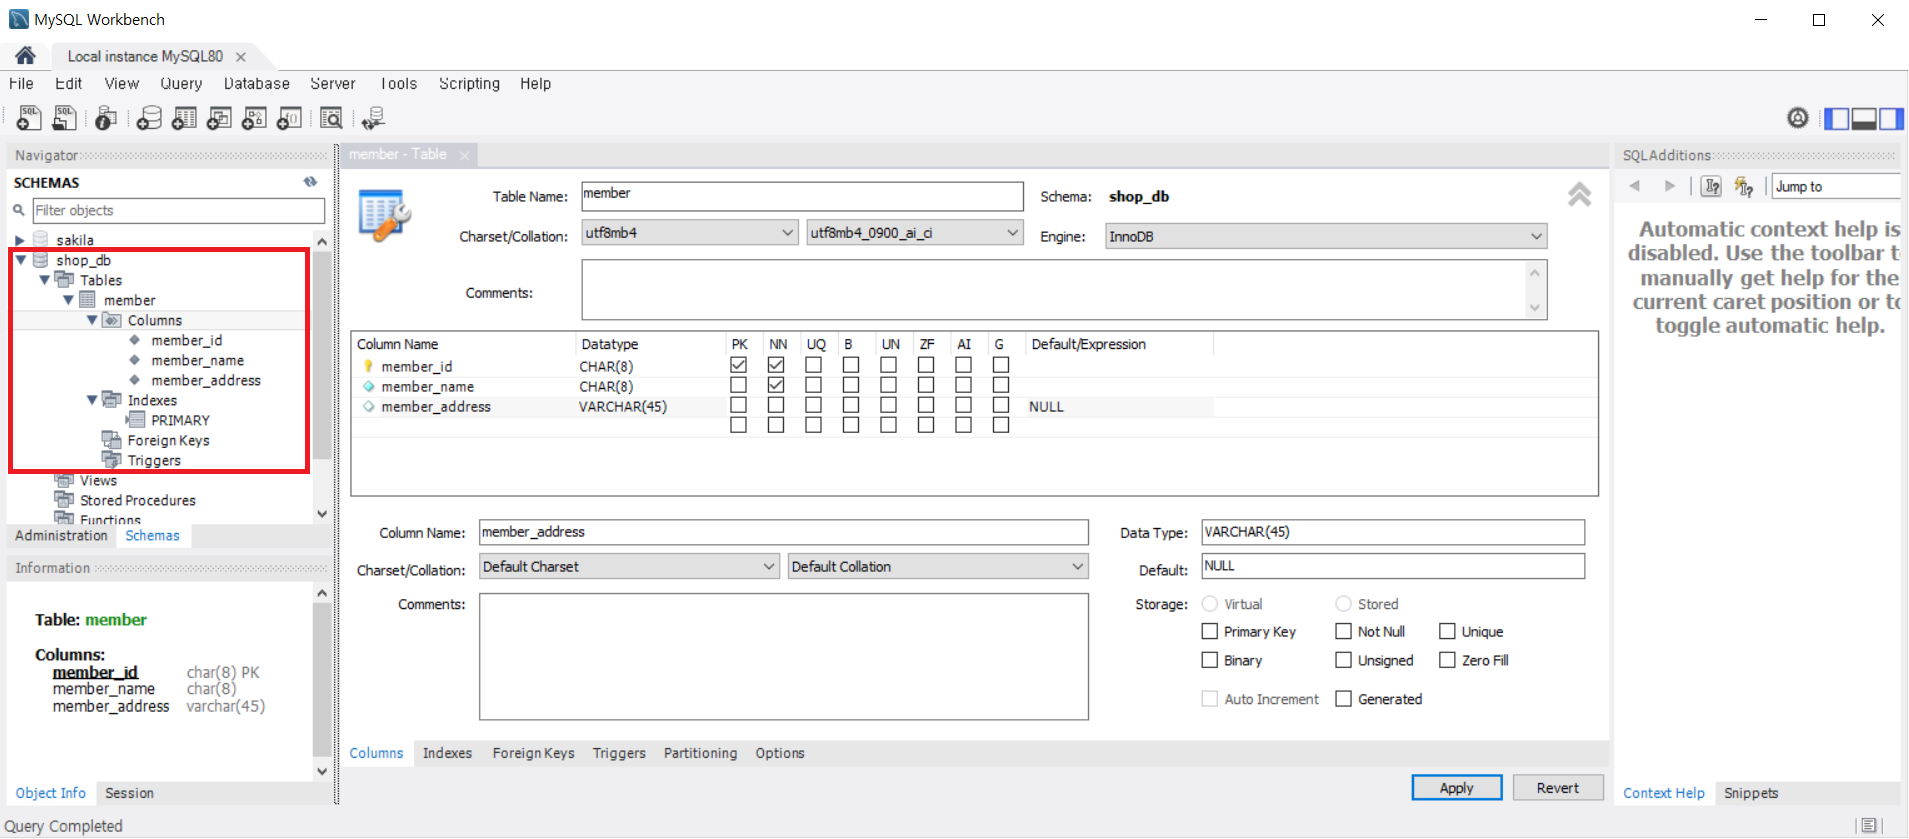
Task: Collapse the Columns tree node
Action: coord(92,320)
